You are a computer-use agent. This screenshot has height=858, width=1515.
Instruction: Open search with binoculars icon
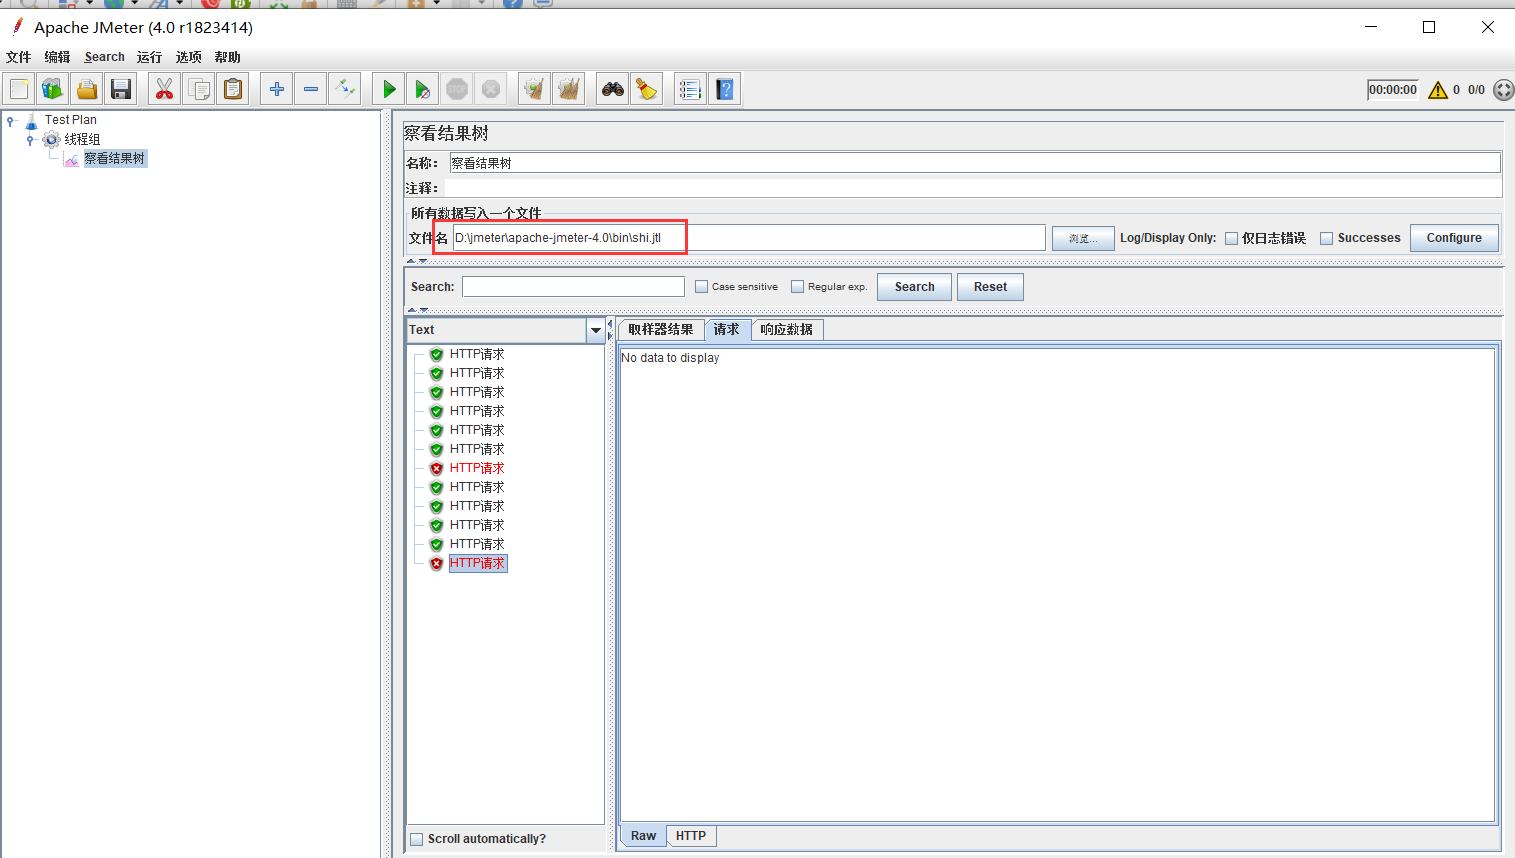click(613, 89)
